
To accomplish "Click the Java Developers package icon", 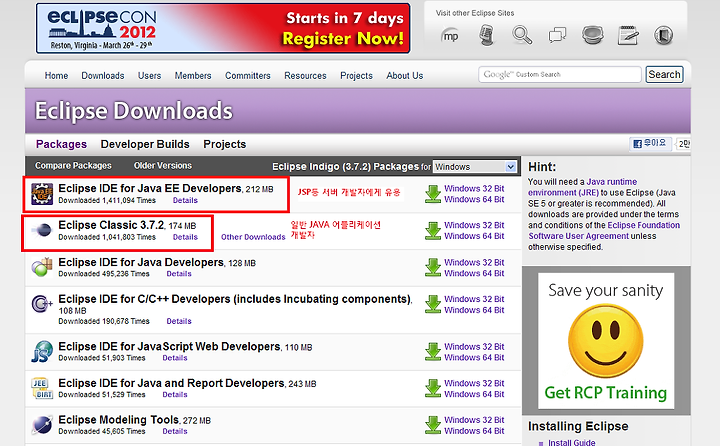I will (x=42, y=267).
